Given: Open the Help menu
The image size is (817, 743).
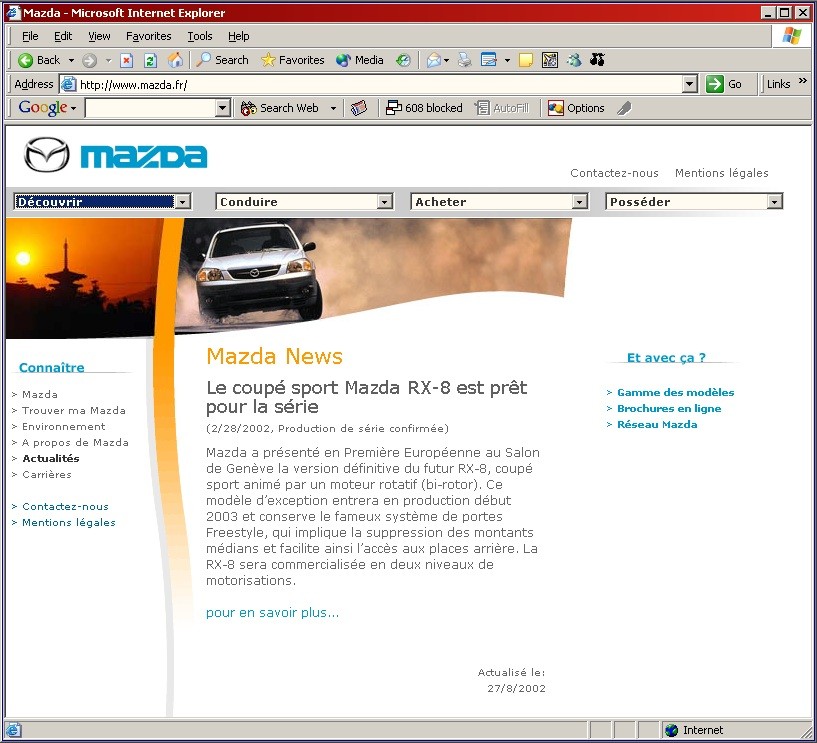Looking at the screenshot, I should tap(239, 36).
